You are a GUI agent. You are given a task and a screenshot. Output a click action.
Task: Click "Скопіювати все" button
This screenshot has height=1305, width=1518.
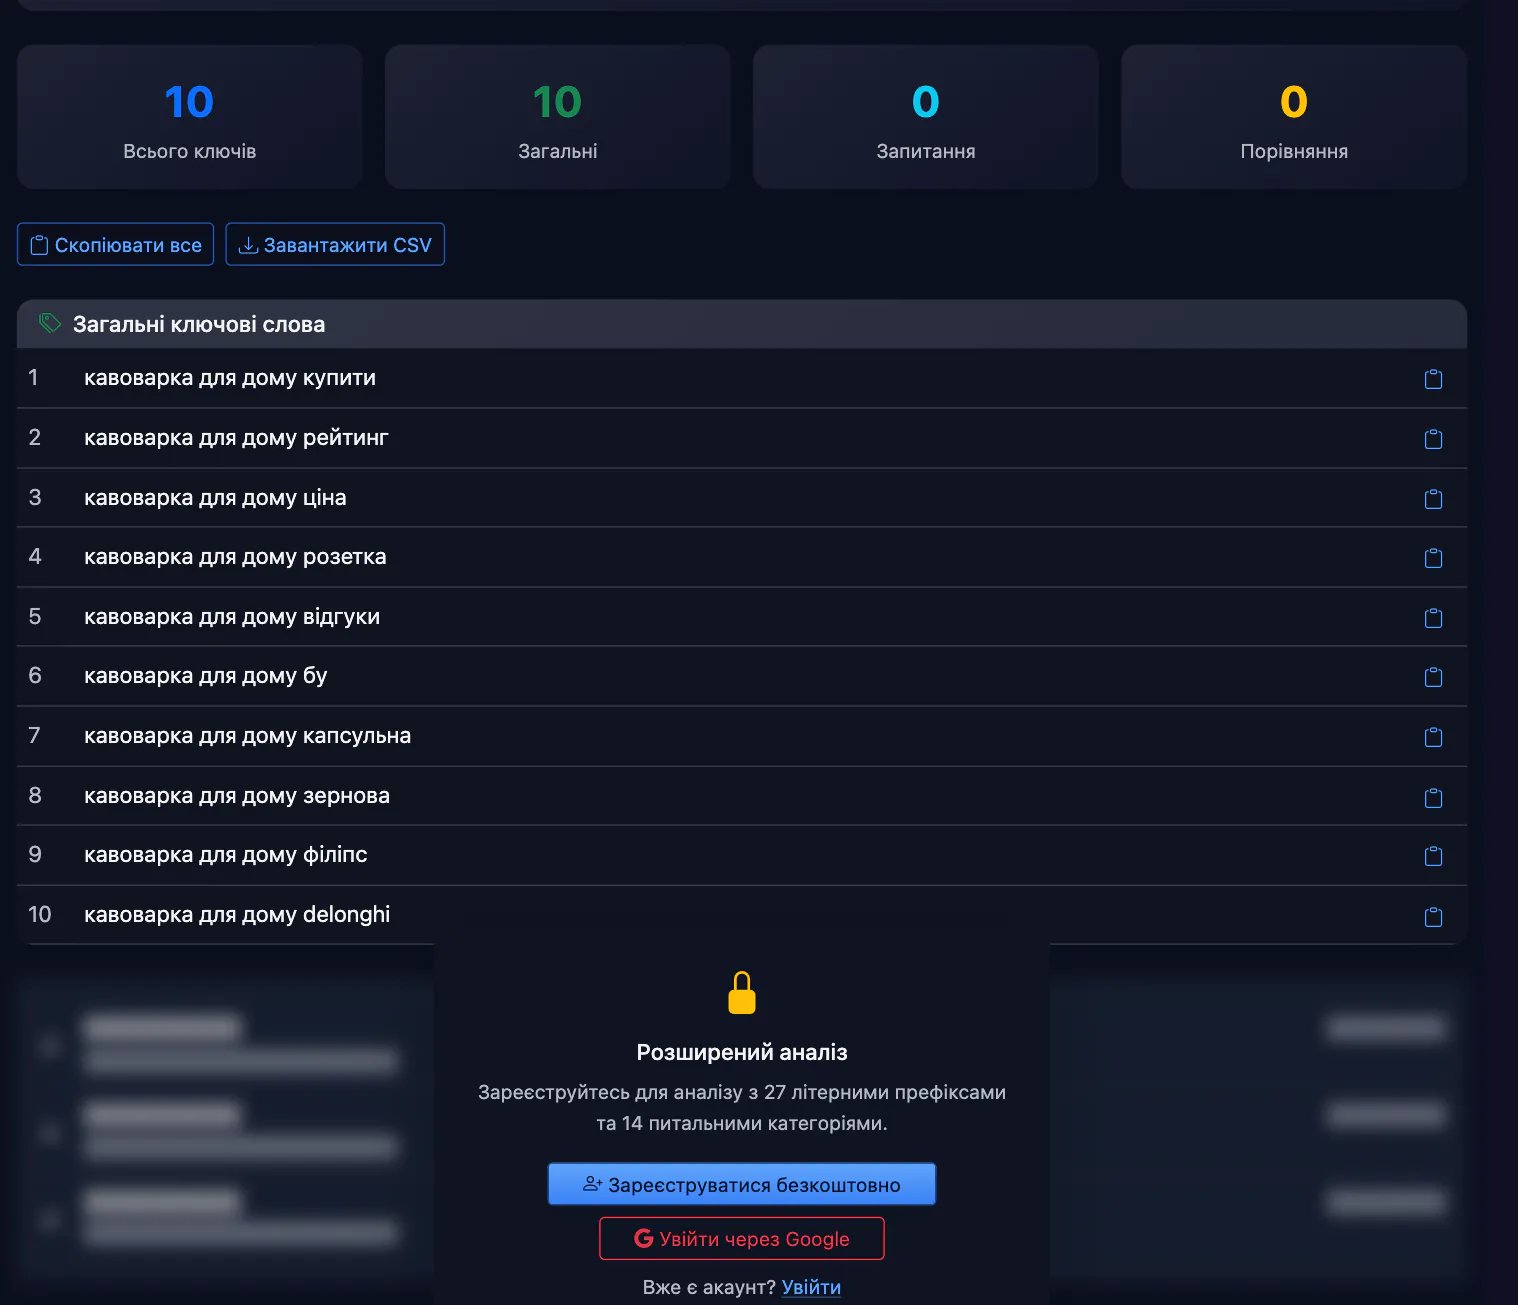(116, 244)
